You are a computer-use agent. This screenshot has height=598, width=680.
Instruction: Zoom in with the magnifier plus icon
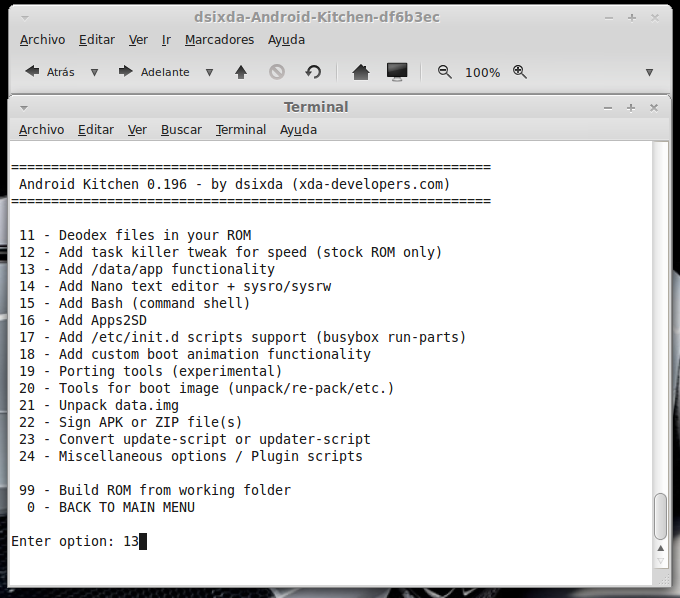click(x=520, y=72)
